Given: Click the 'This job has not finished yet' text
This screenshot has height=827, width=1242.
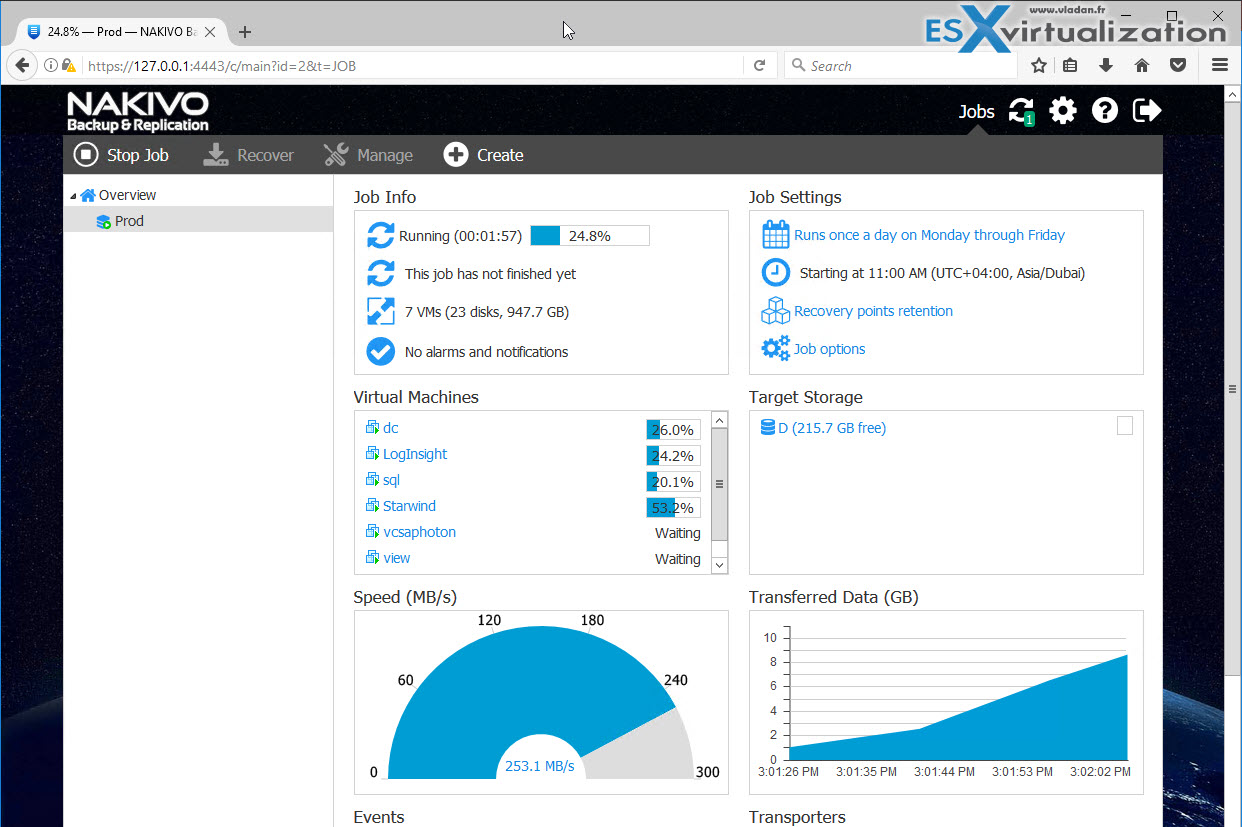Looking at the screenshot, I should 490,274.
